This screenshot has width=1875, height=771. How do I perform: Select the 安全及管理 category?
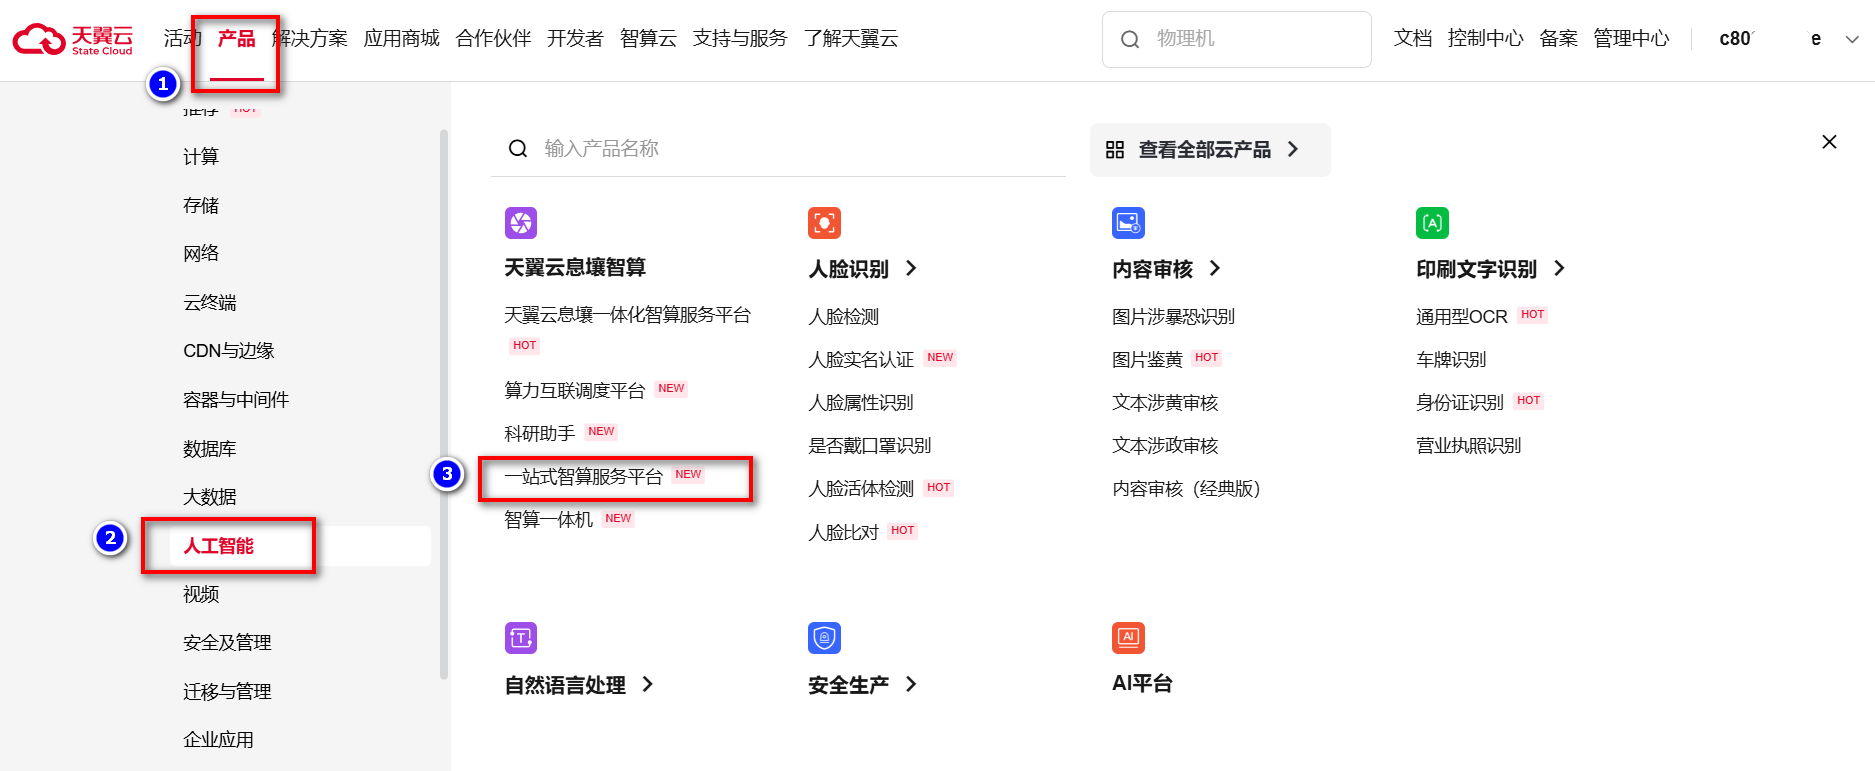[227, 643]
